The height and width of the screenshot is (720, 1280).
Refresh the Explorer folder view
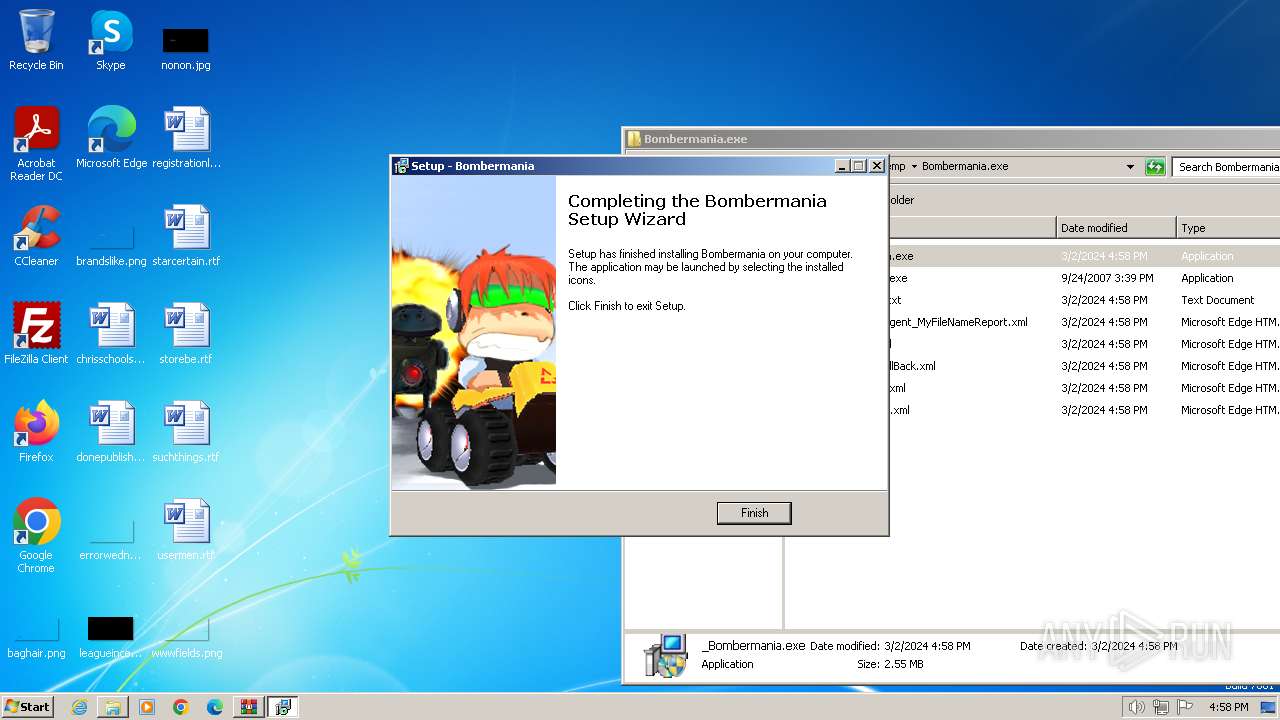(x=1155, y=167)
